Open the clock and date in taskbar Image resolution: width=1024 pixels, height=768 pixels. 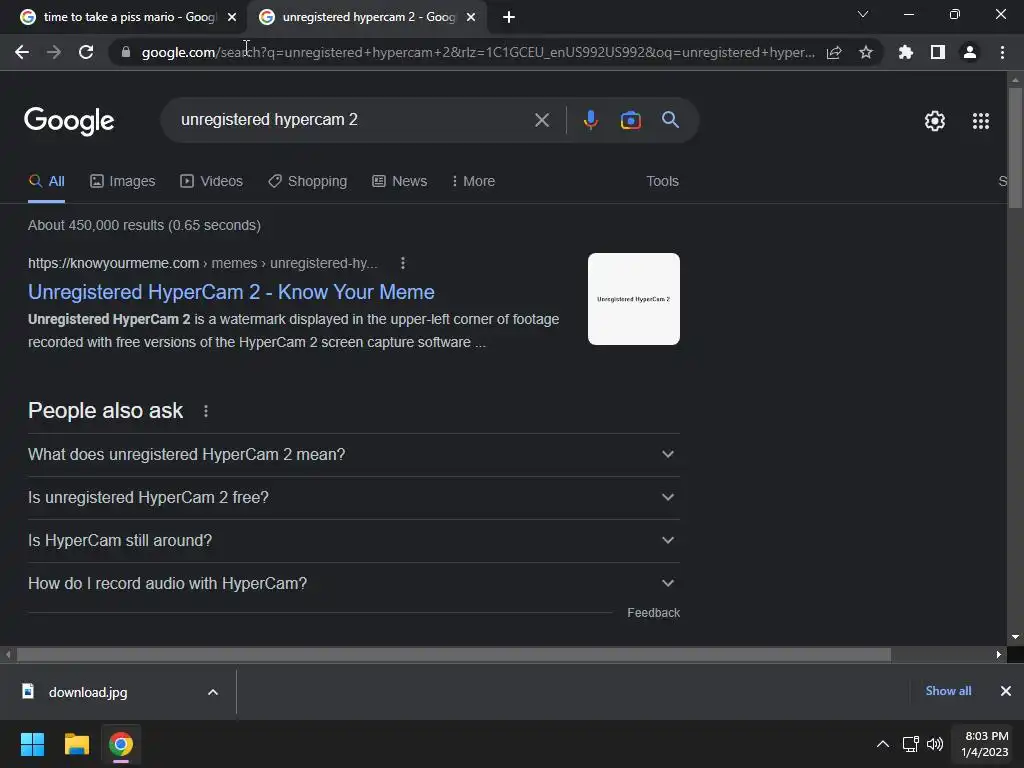tap(985, 744)
